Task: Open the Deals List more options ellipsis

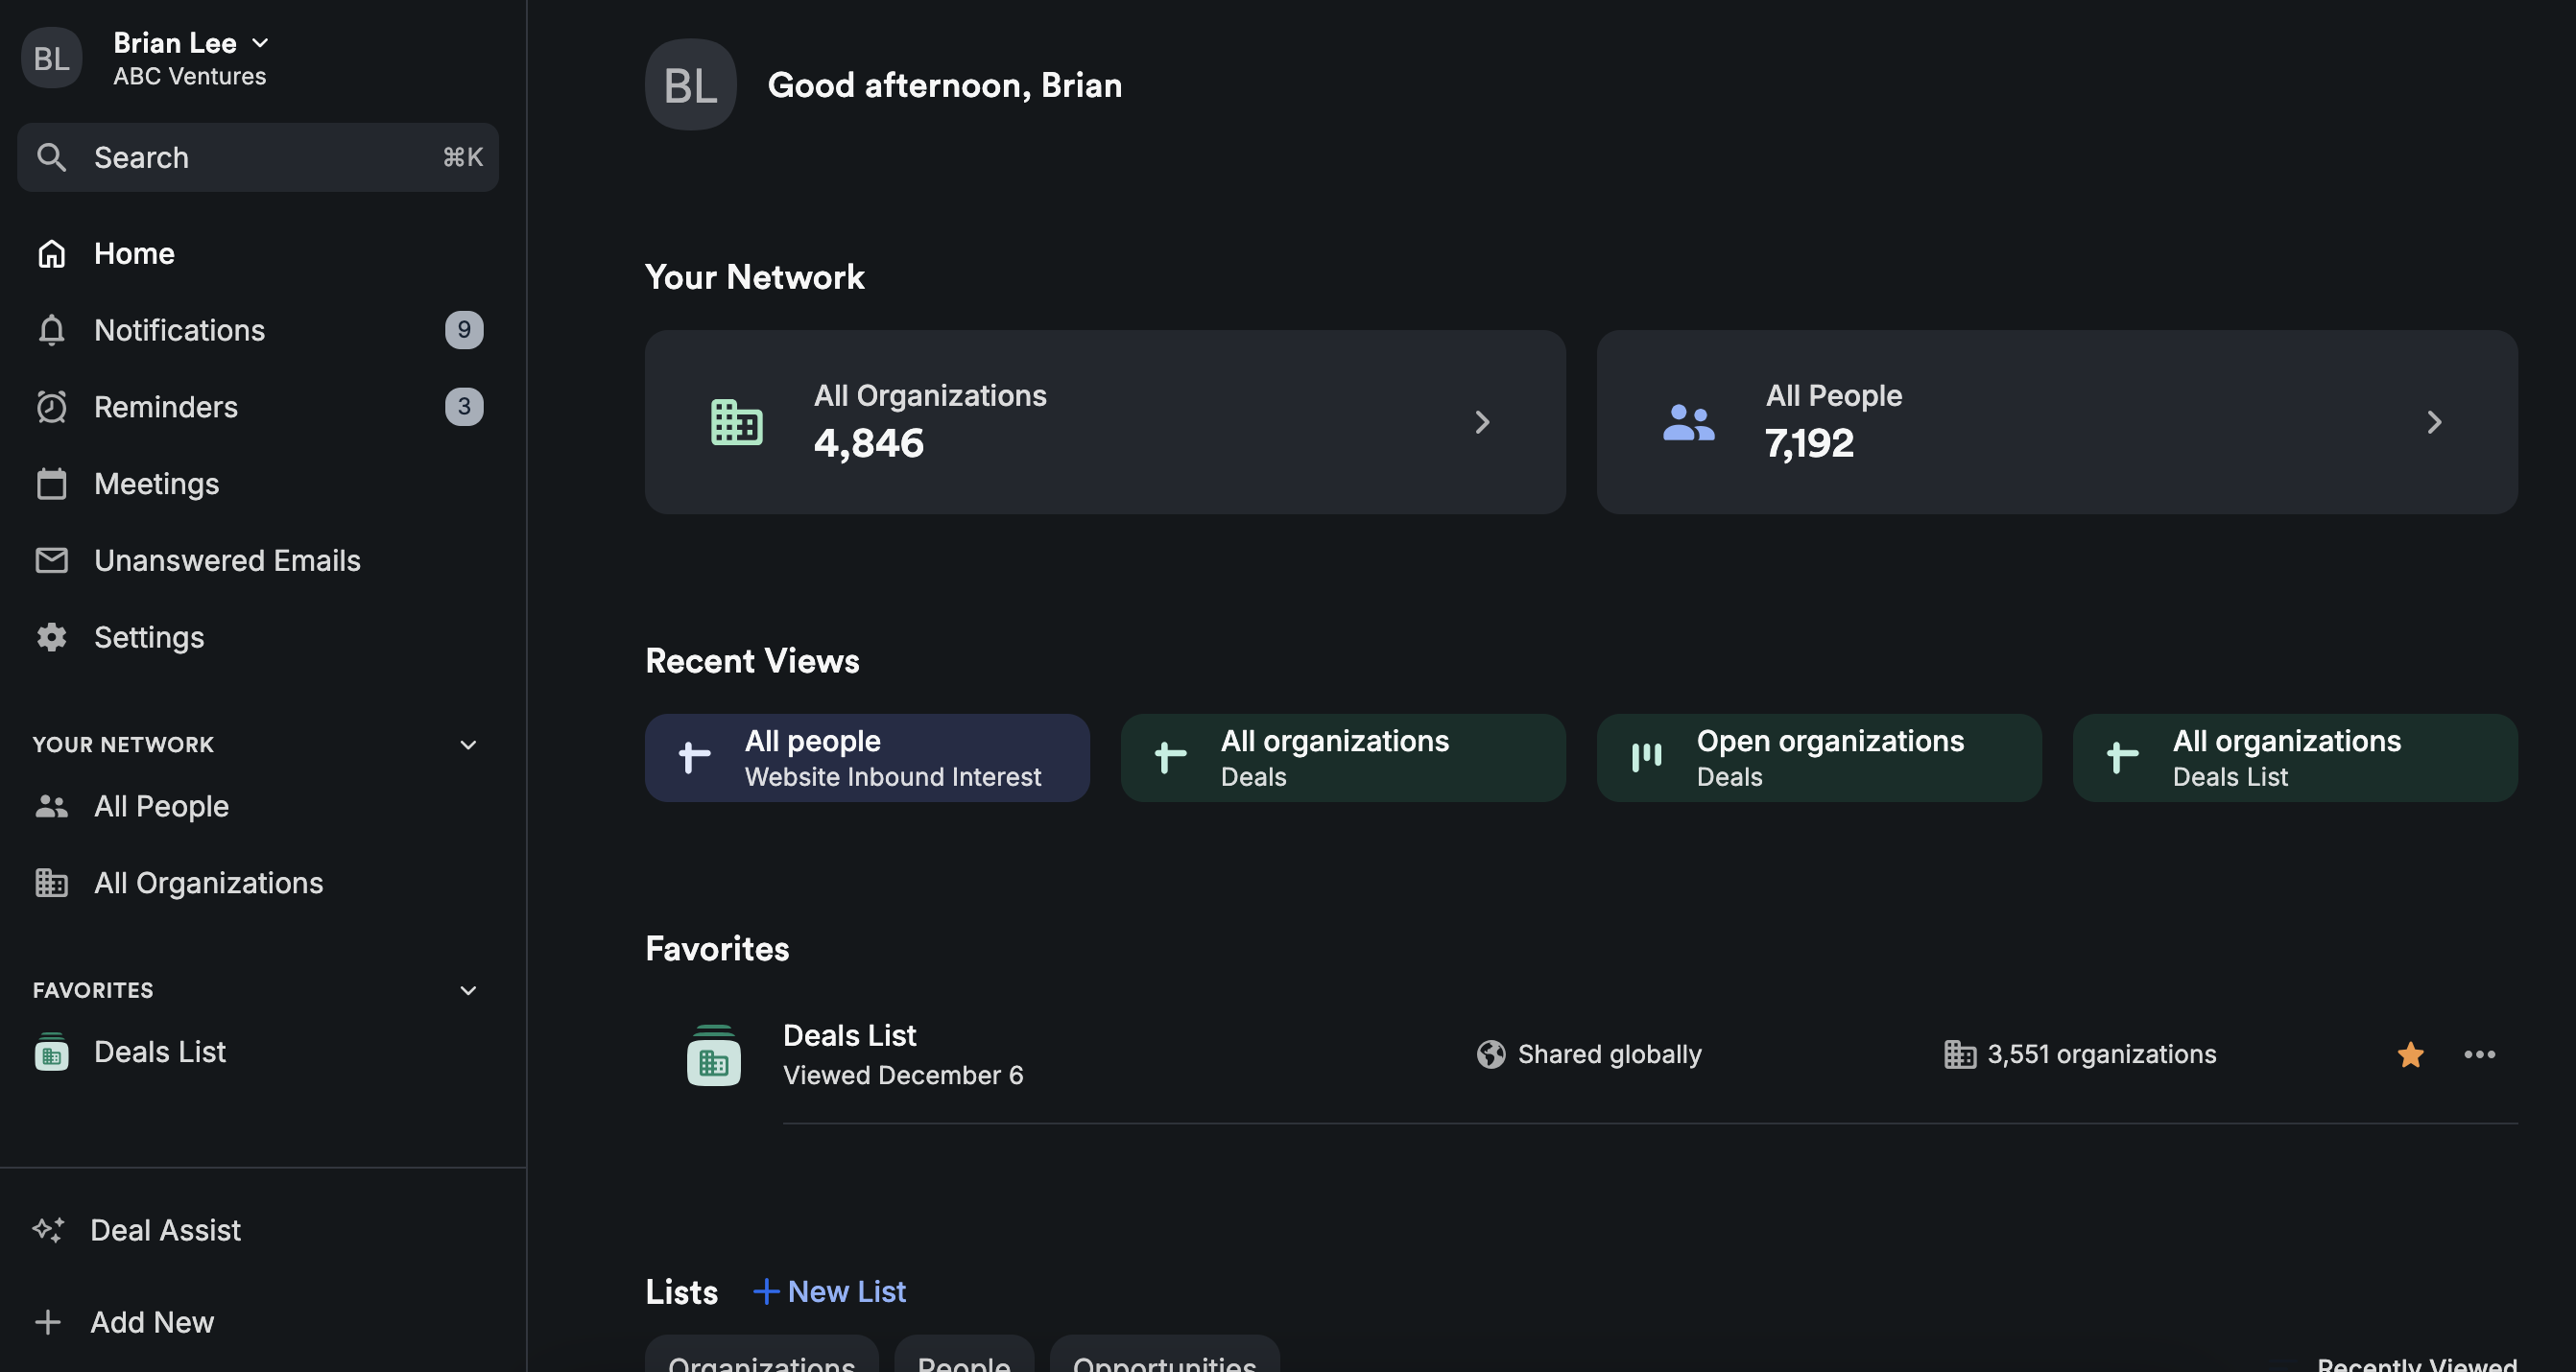Action: click(2480, 1055)
